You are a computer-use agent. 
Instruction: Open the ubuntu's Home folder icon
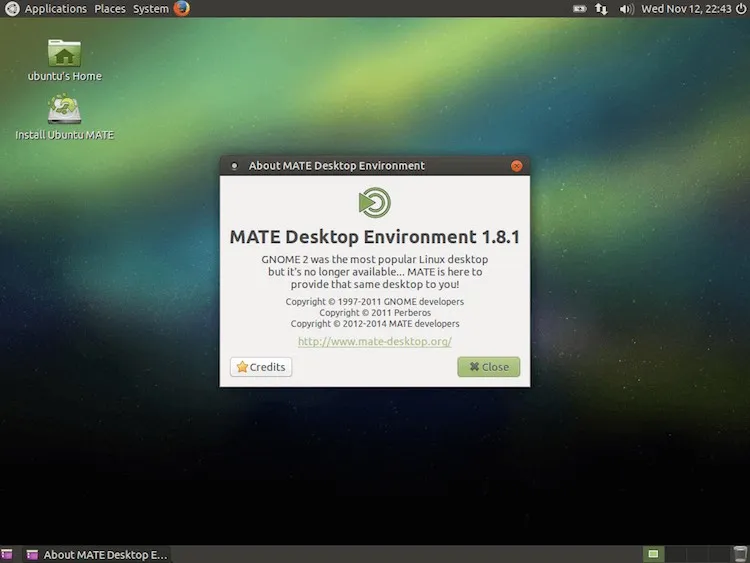(x=65, y=54)
